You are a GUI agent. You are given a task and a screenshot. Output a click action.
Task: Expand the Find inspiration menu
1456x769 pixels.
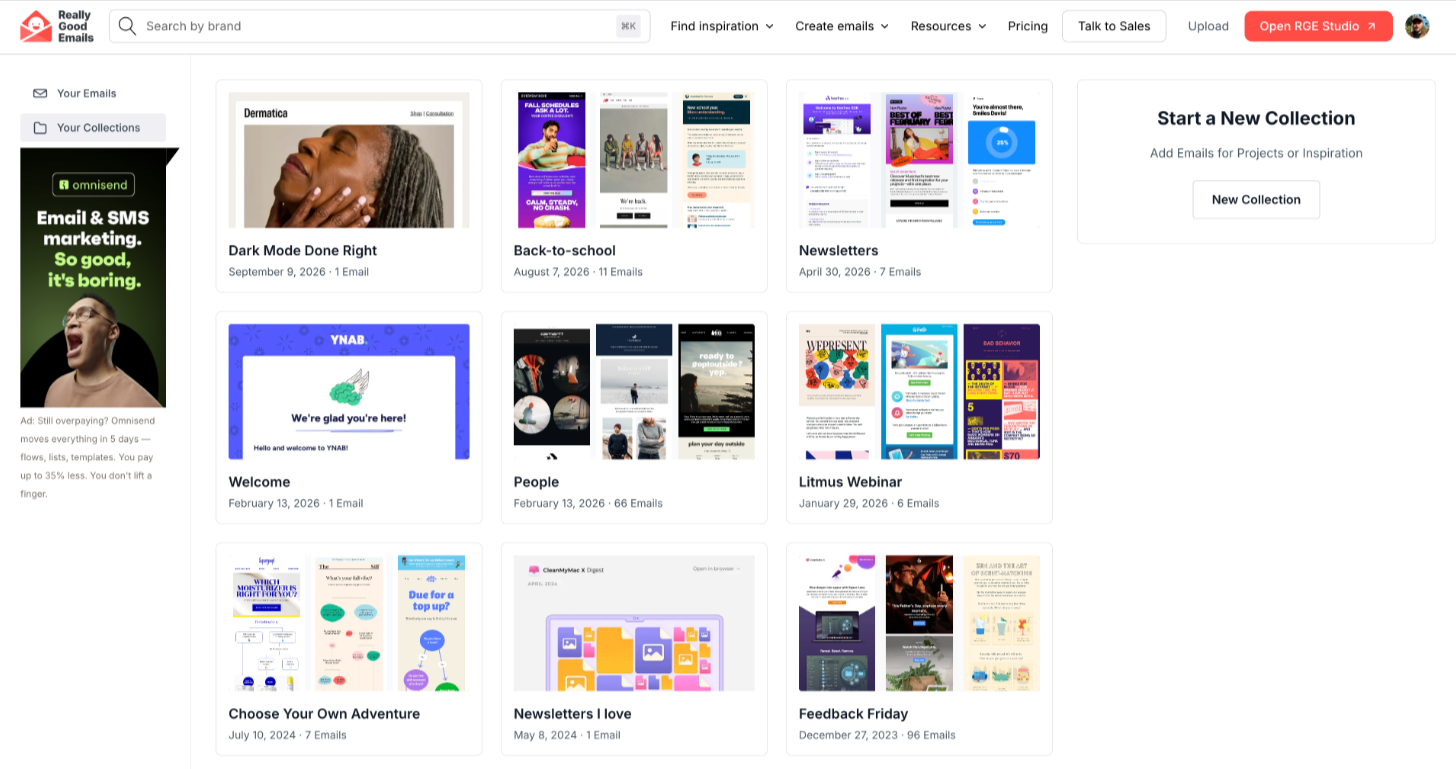click(x=722, y=26)
